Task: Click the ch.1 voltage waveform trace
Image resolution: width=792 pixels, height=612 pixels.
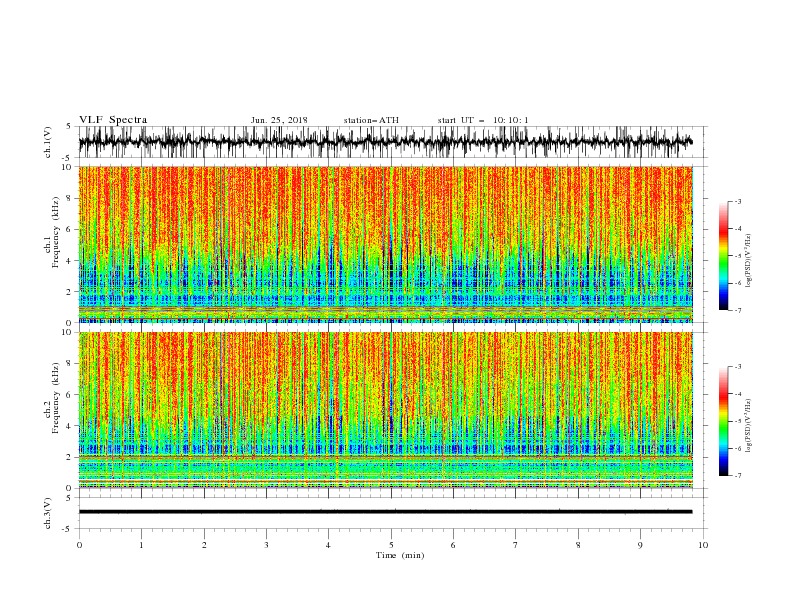Action: coord(385,141)
